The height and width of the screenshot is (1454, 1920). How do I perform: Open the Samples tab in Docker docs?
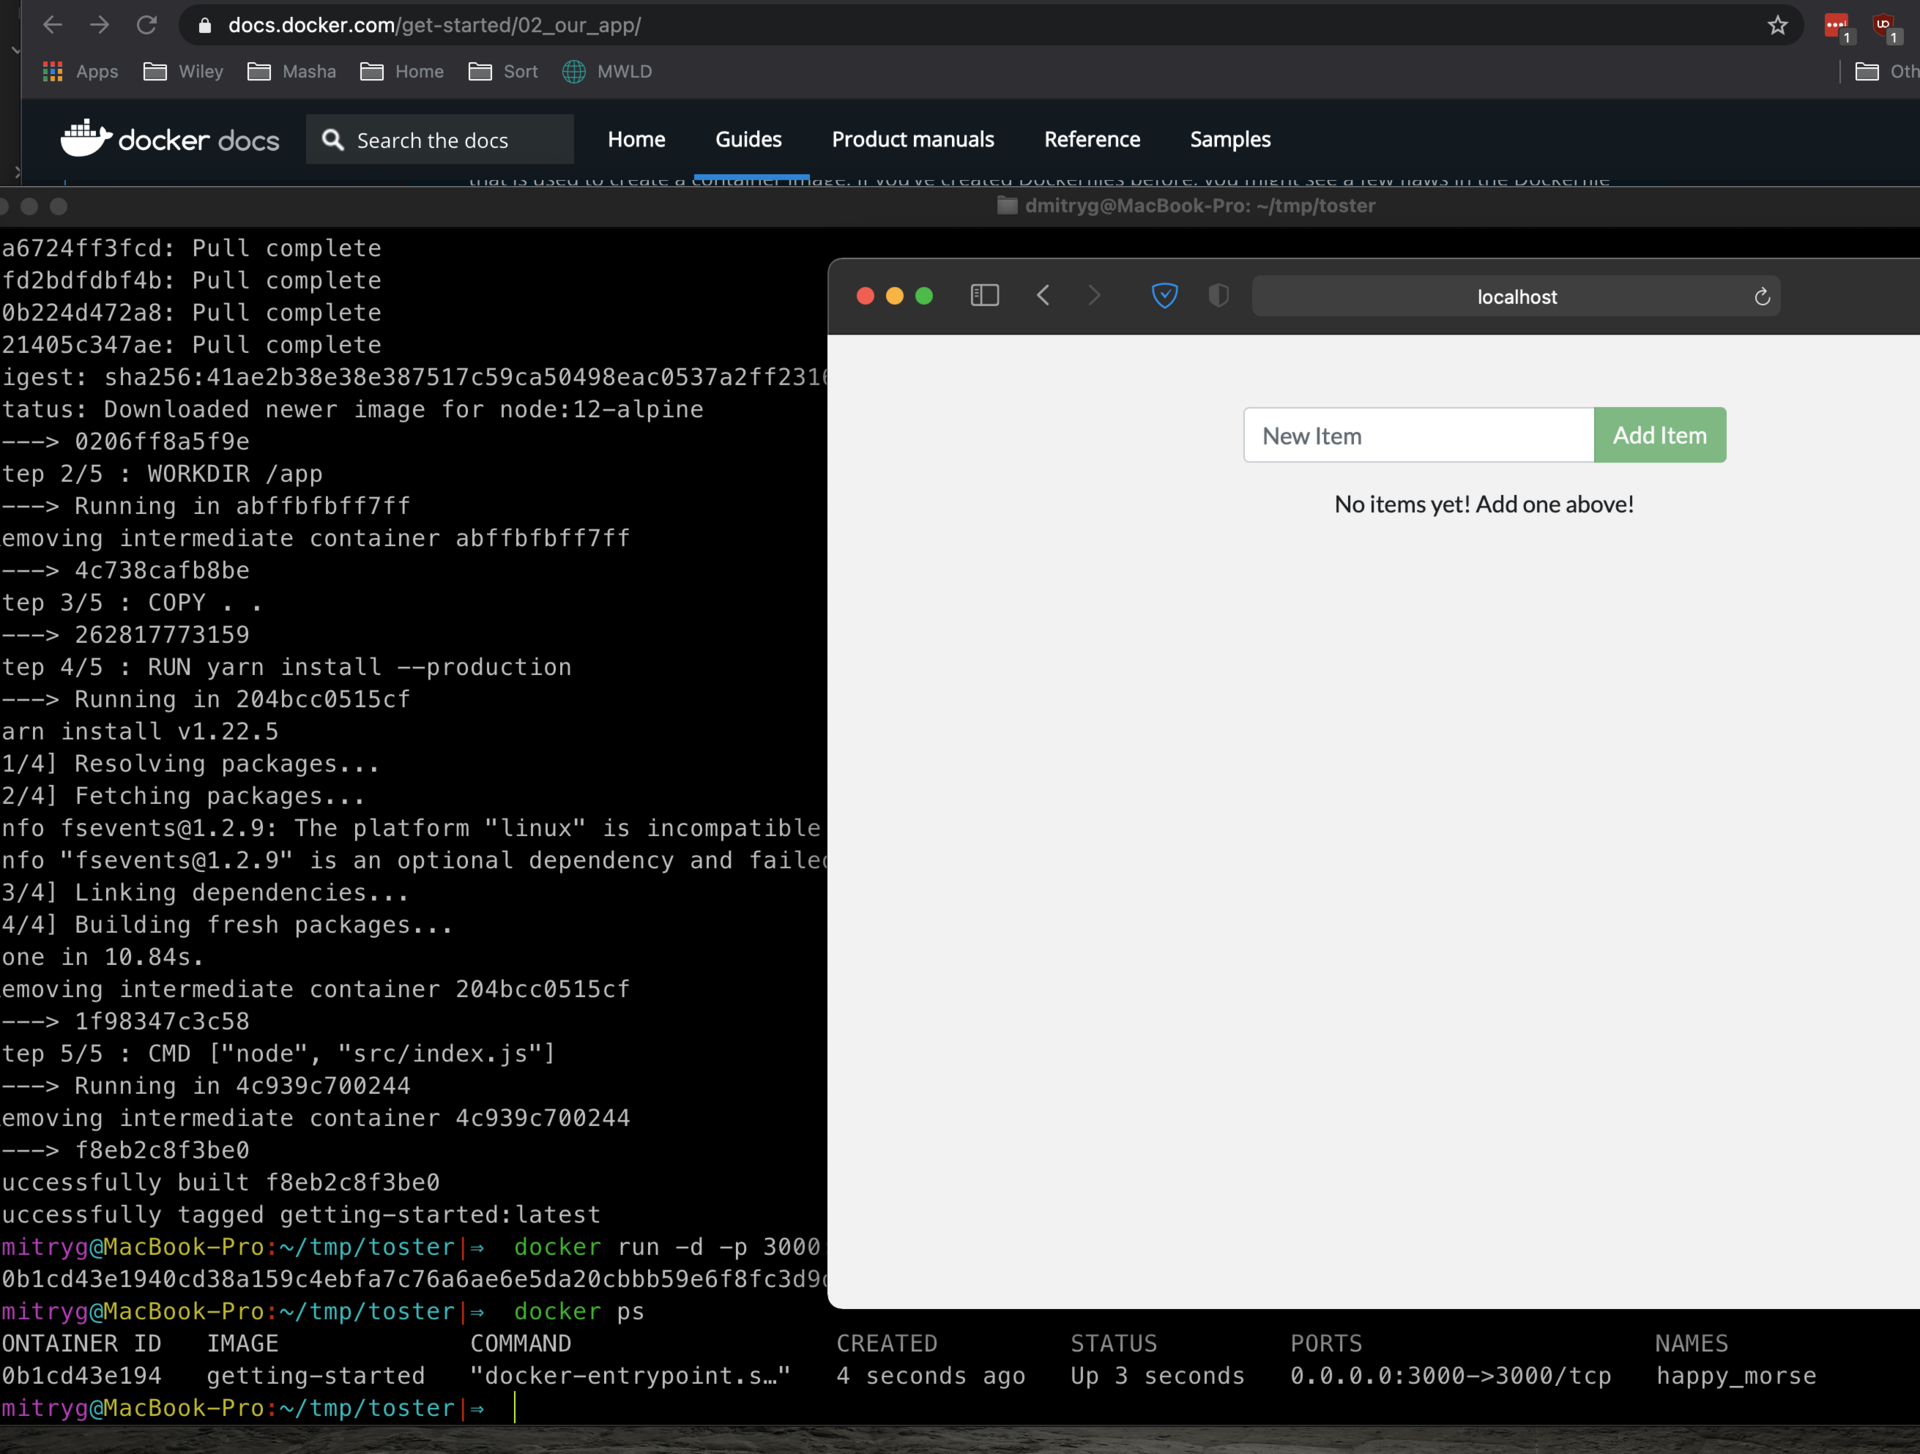1230,139
